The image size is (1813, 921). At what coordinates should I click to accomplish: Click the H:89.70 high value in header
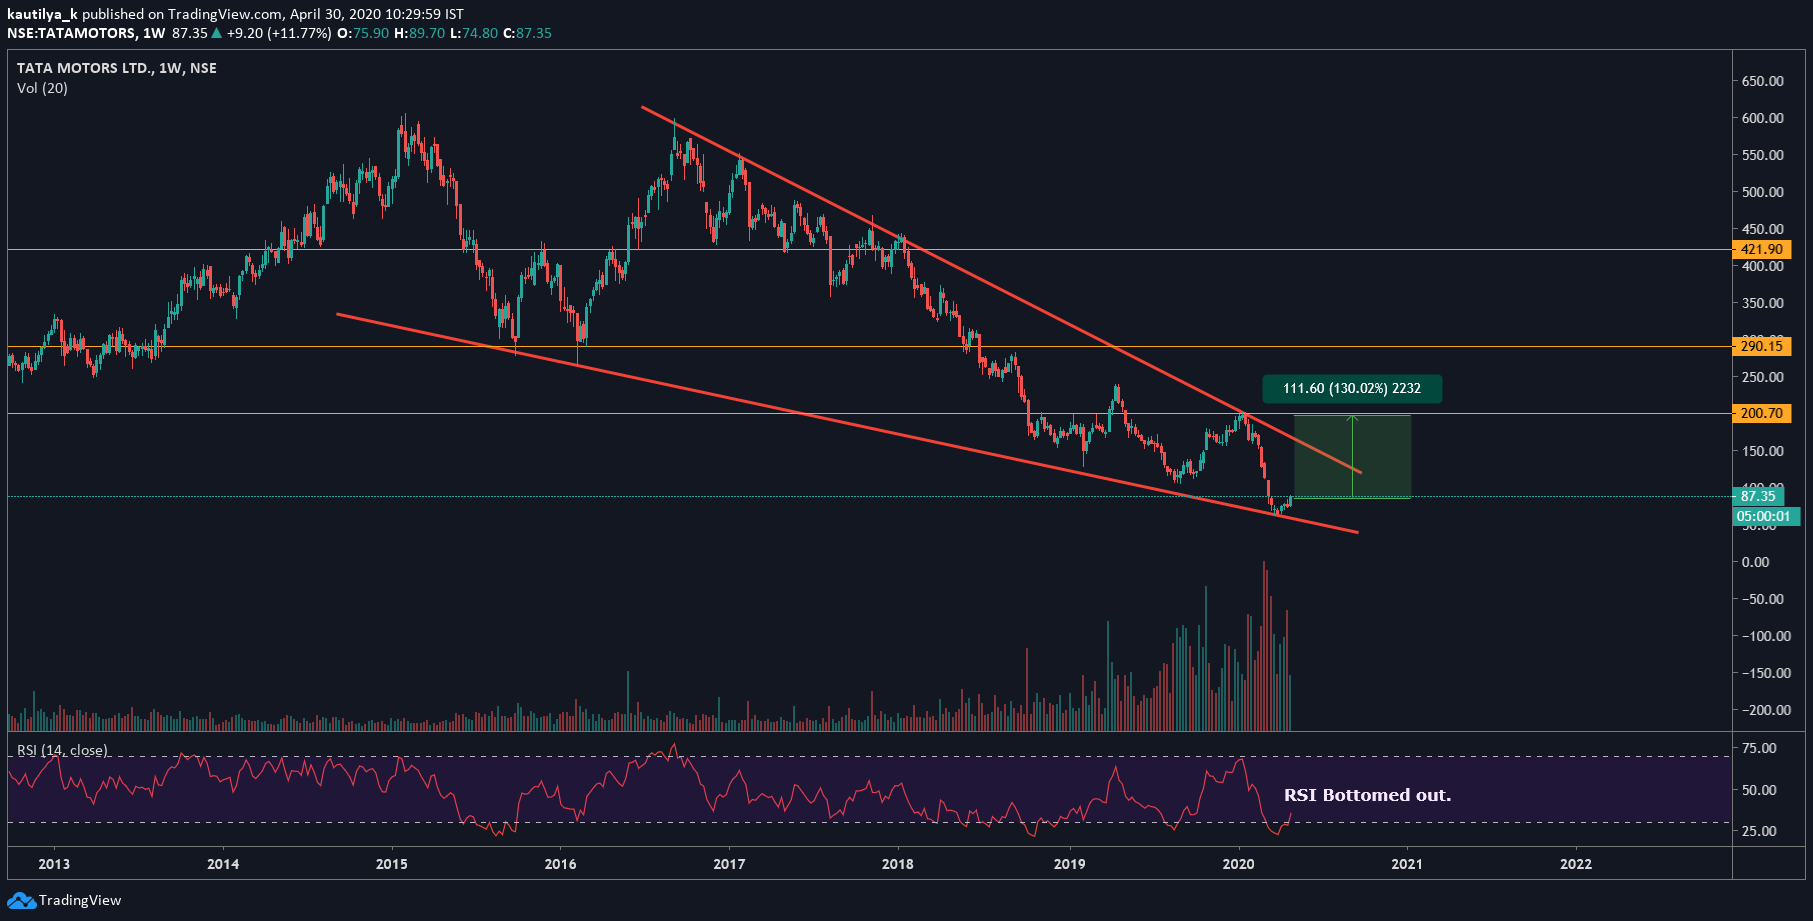419,33
